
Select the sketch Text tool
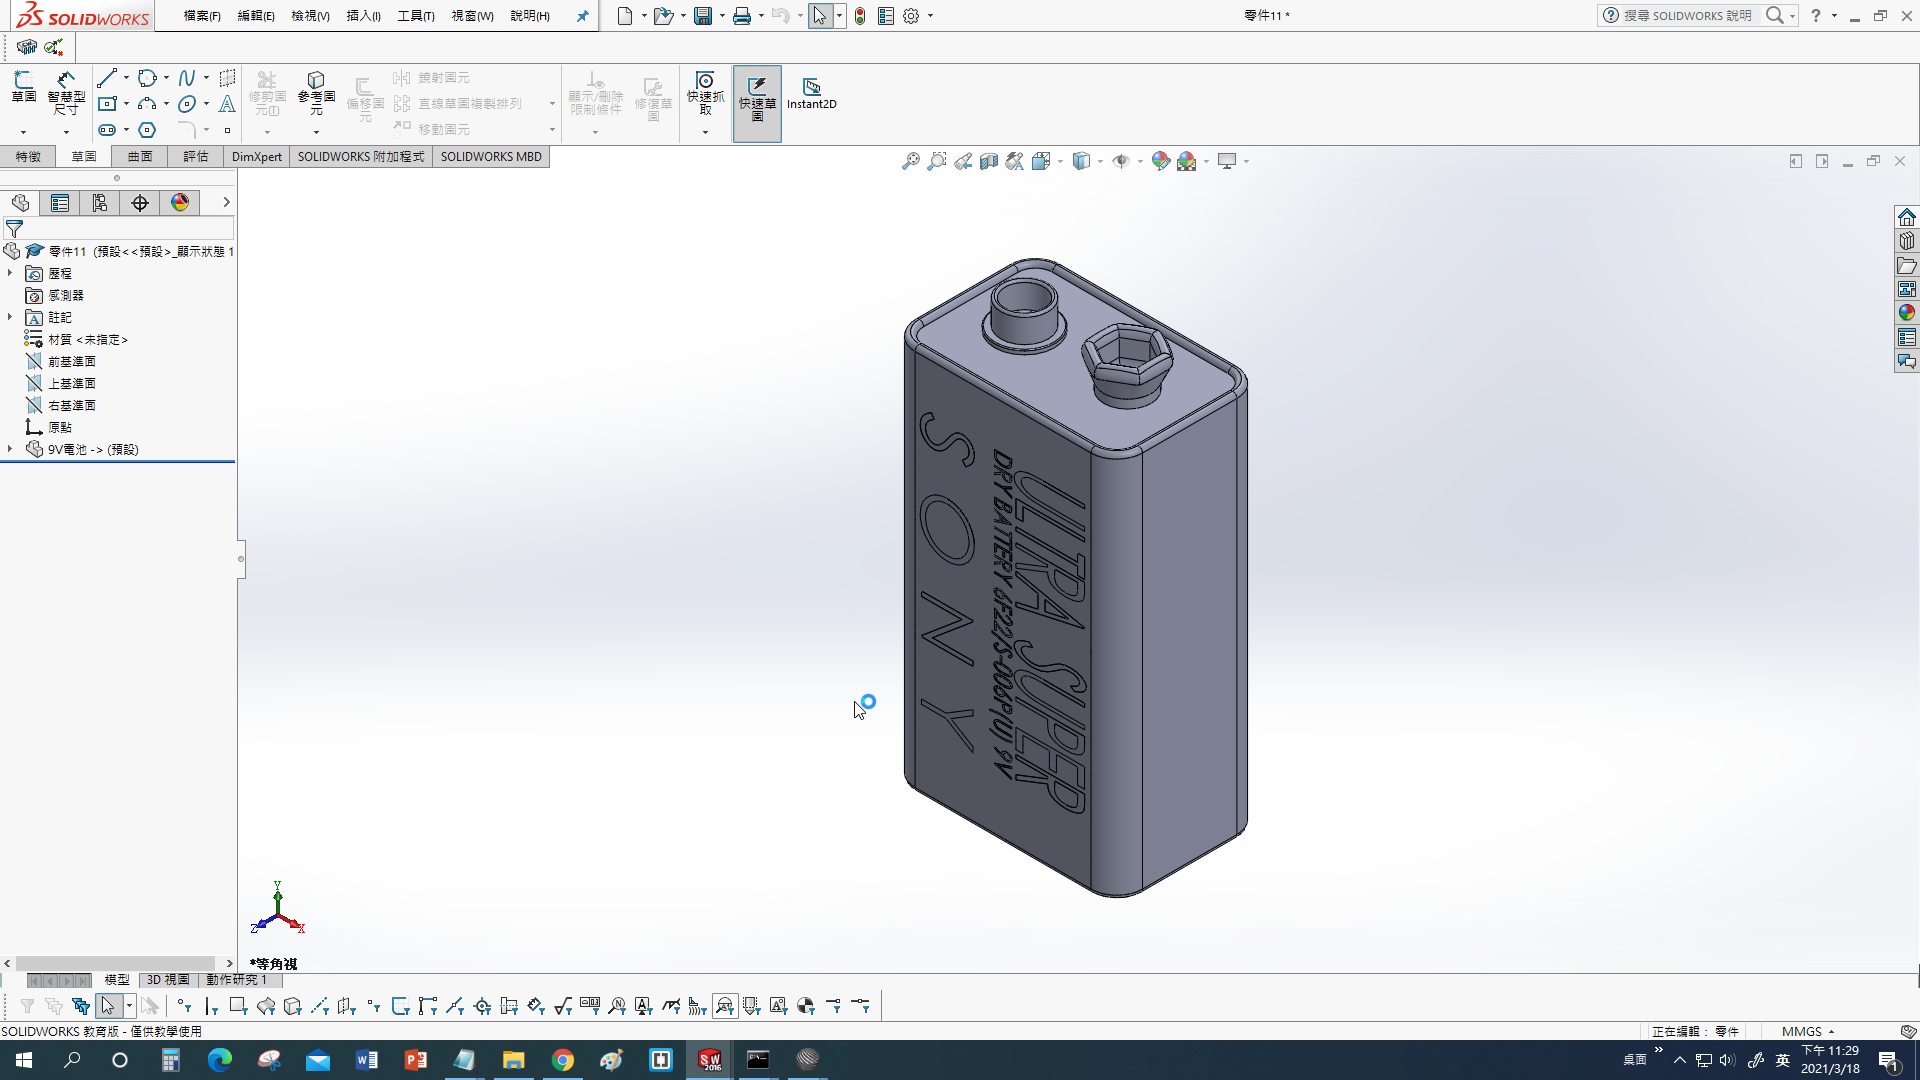point(227,104)
